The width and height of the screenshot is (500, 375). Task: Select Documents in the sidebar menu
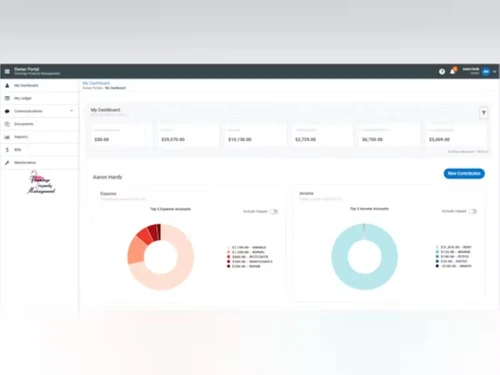tap(24, 124)
